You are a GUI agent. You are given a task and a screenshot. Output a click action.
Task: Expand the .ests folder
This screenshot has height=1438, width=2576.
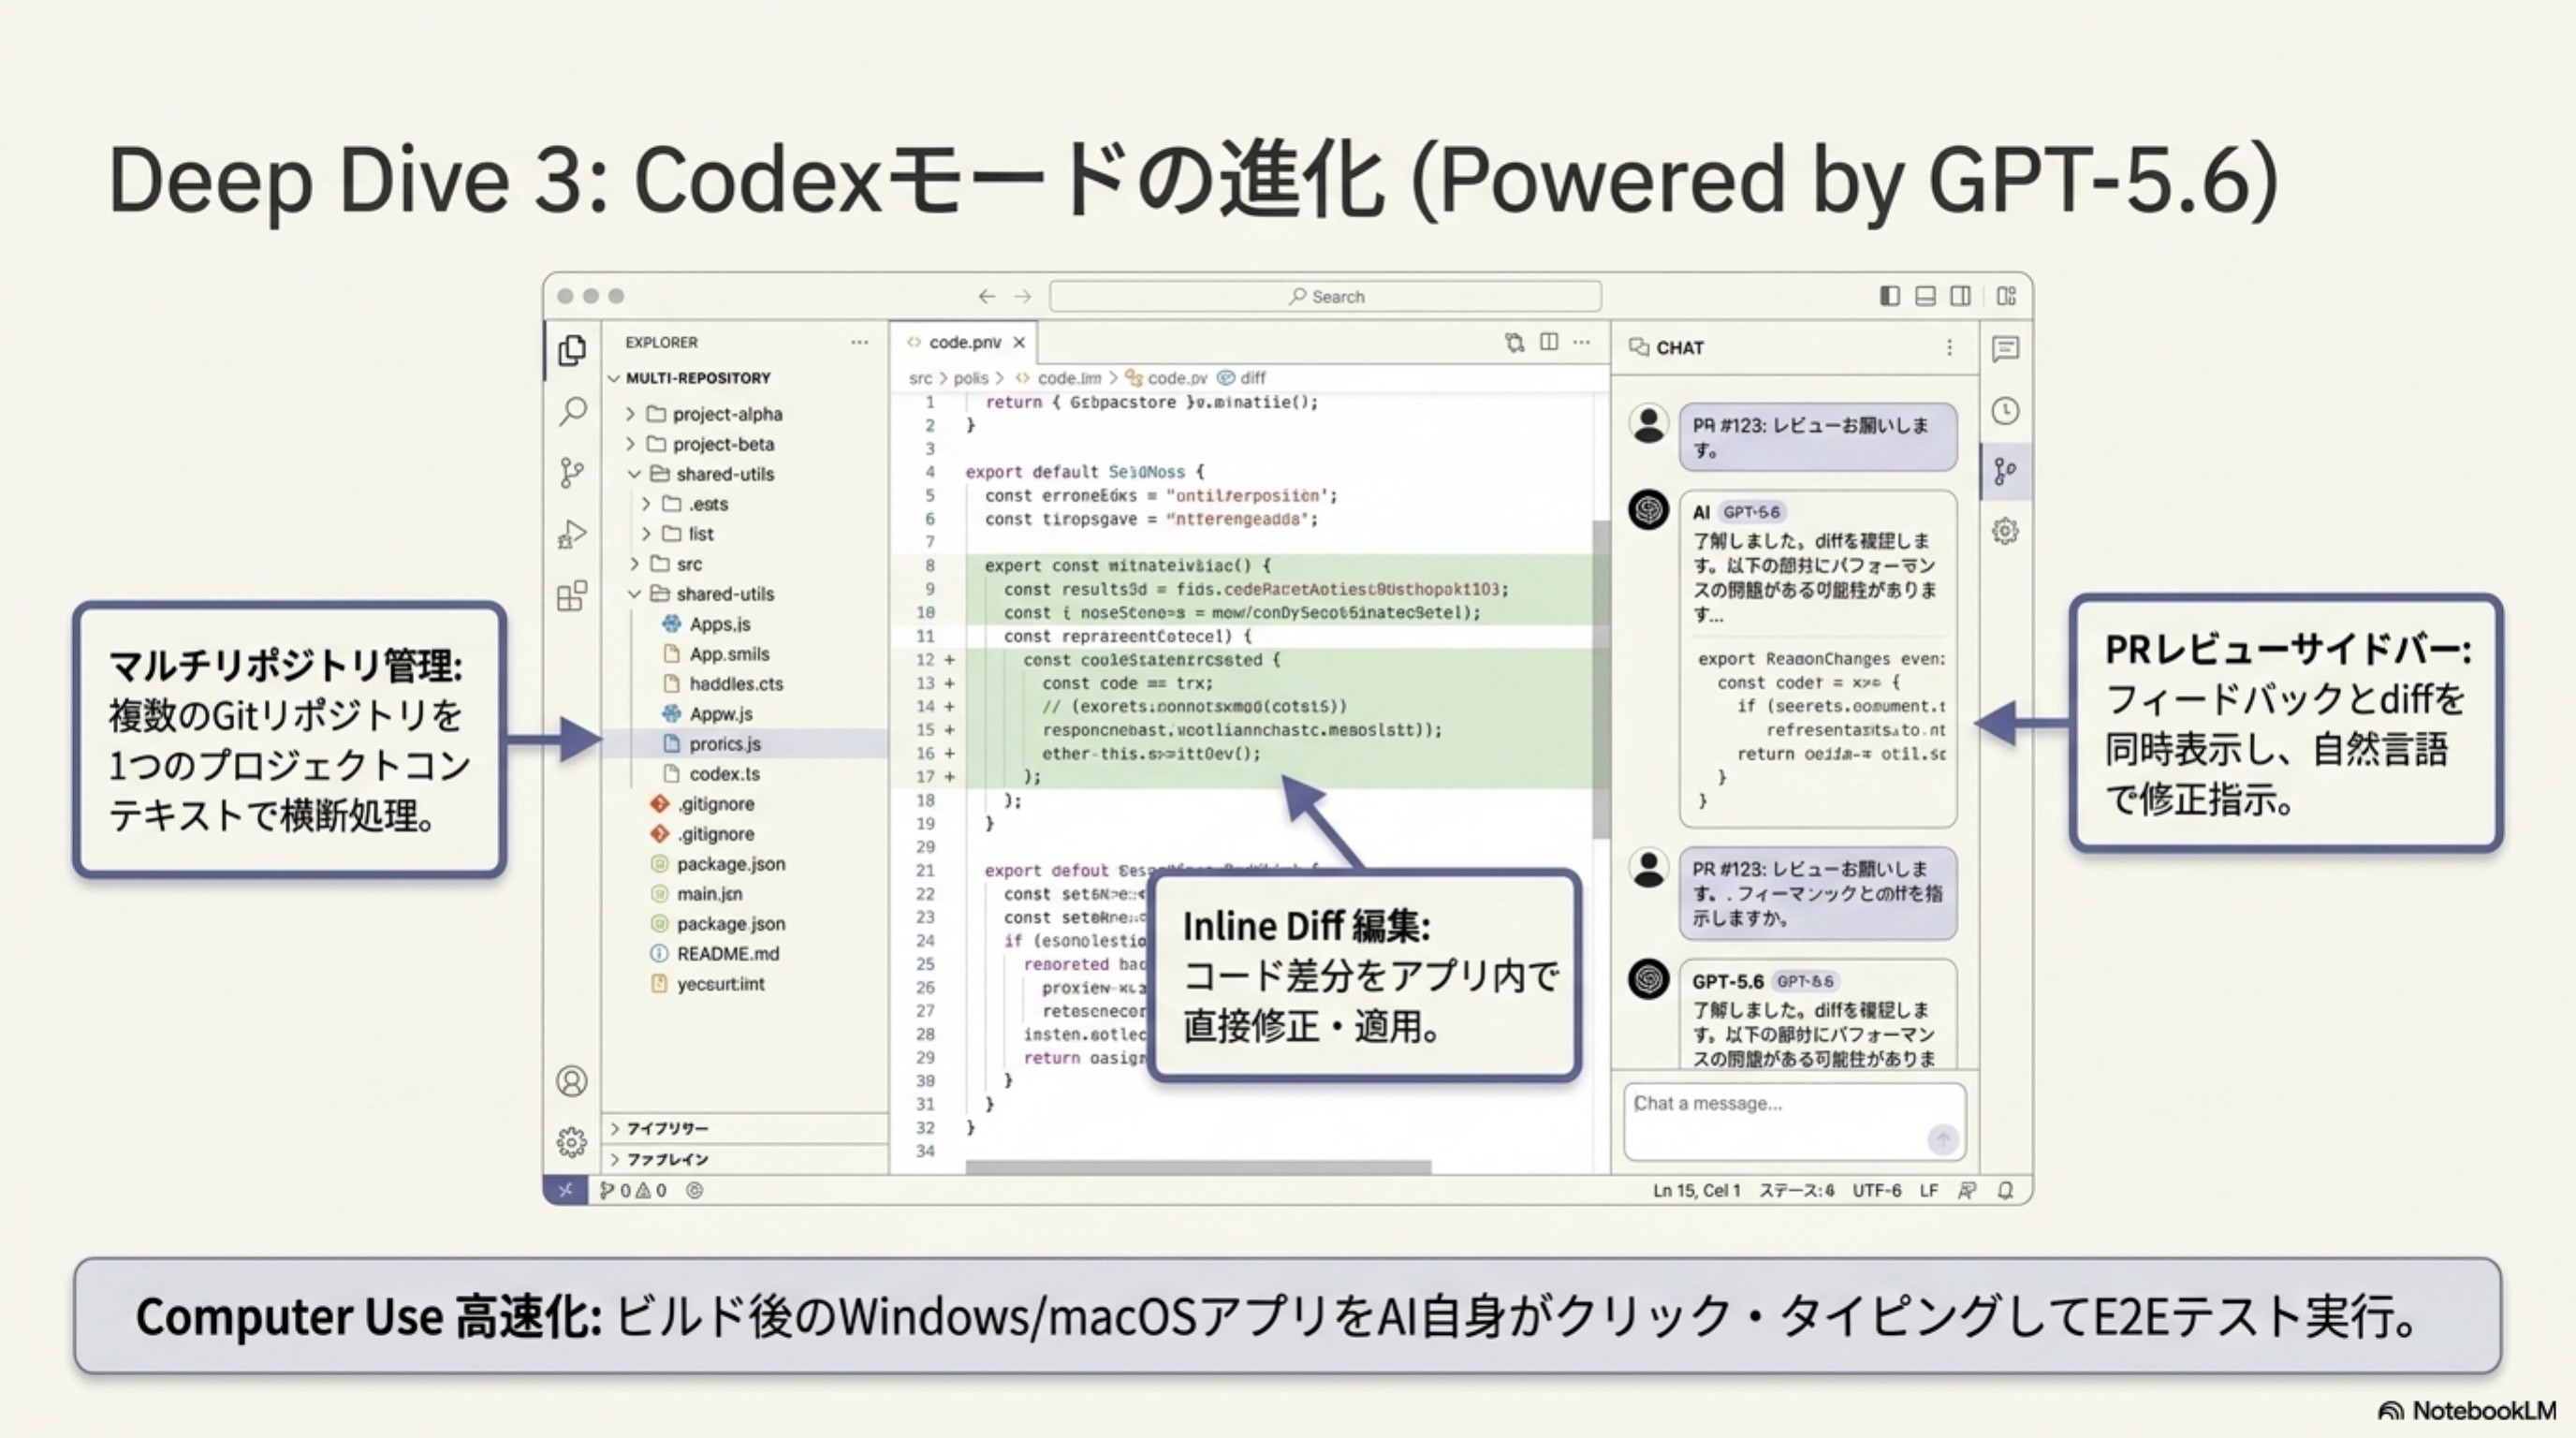coord(686,504)
